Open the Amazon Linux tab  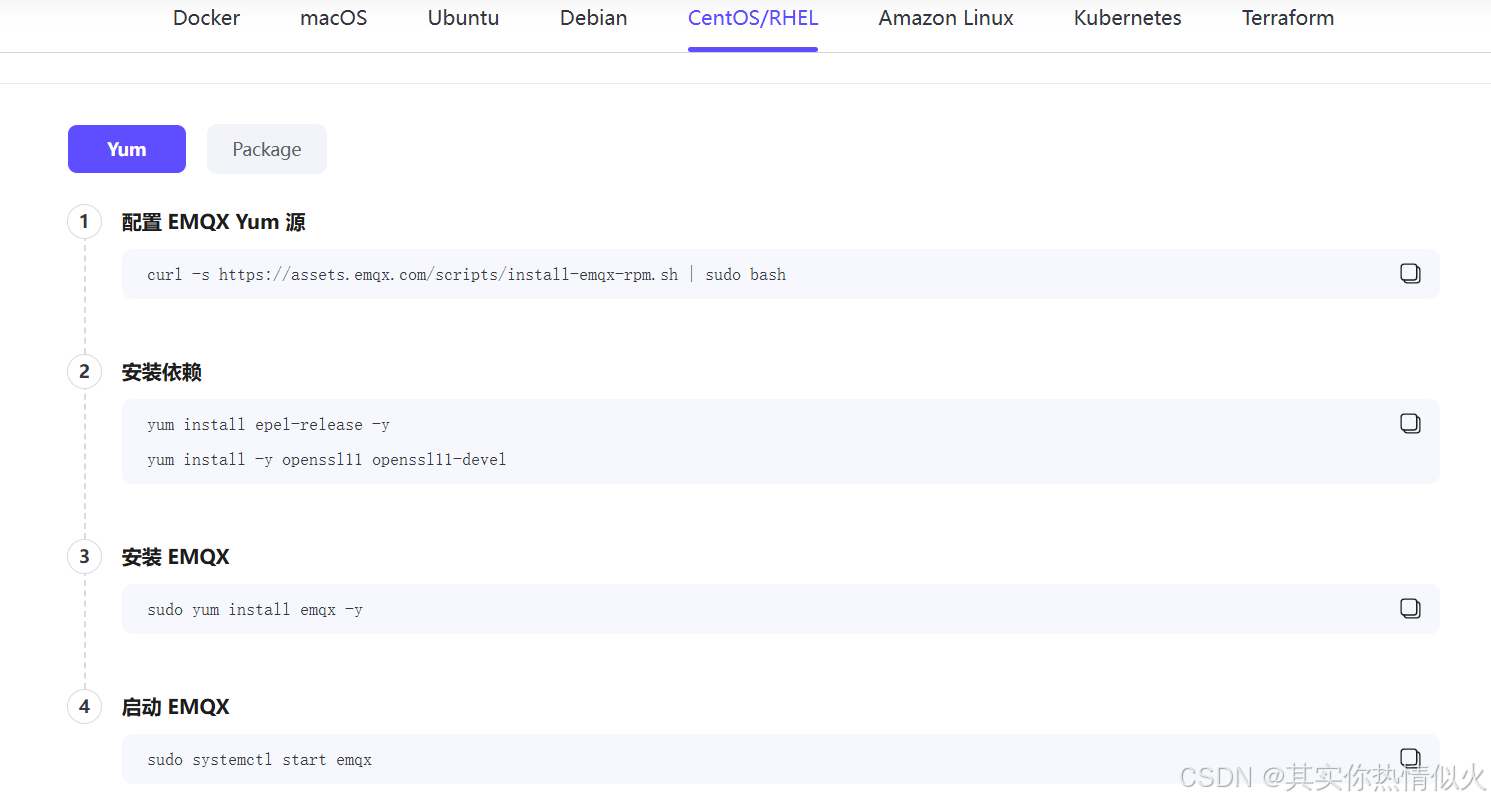946,18
